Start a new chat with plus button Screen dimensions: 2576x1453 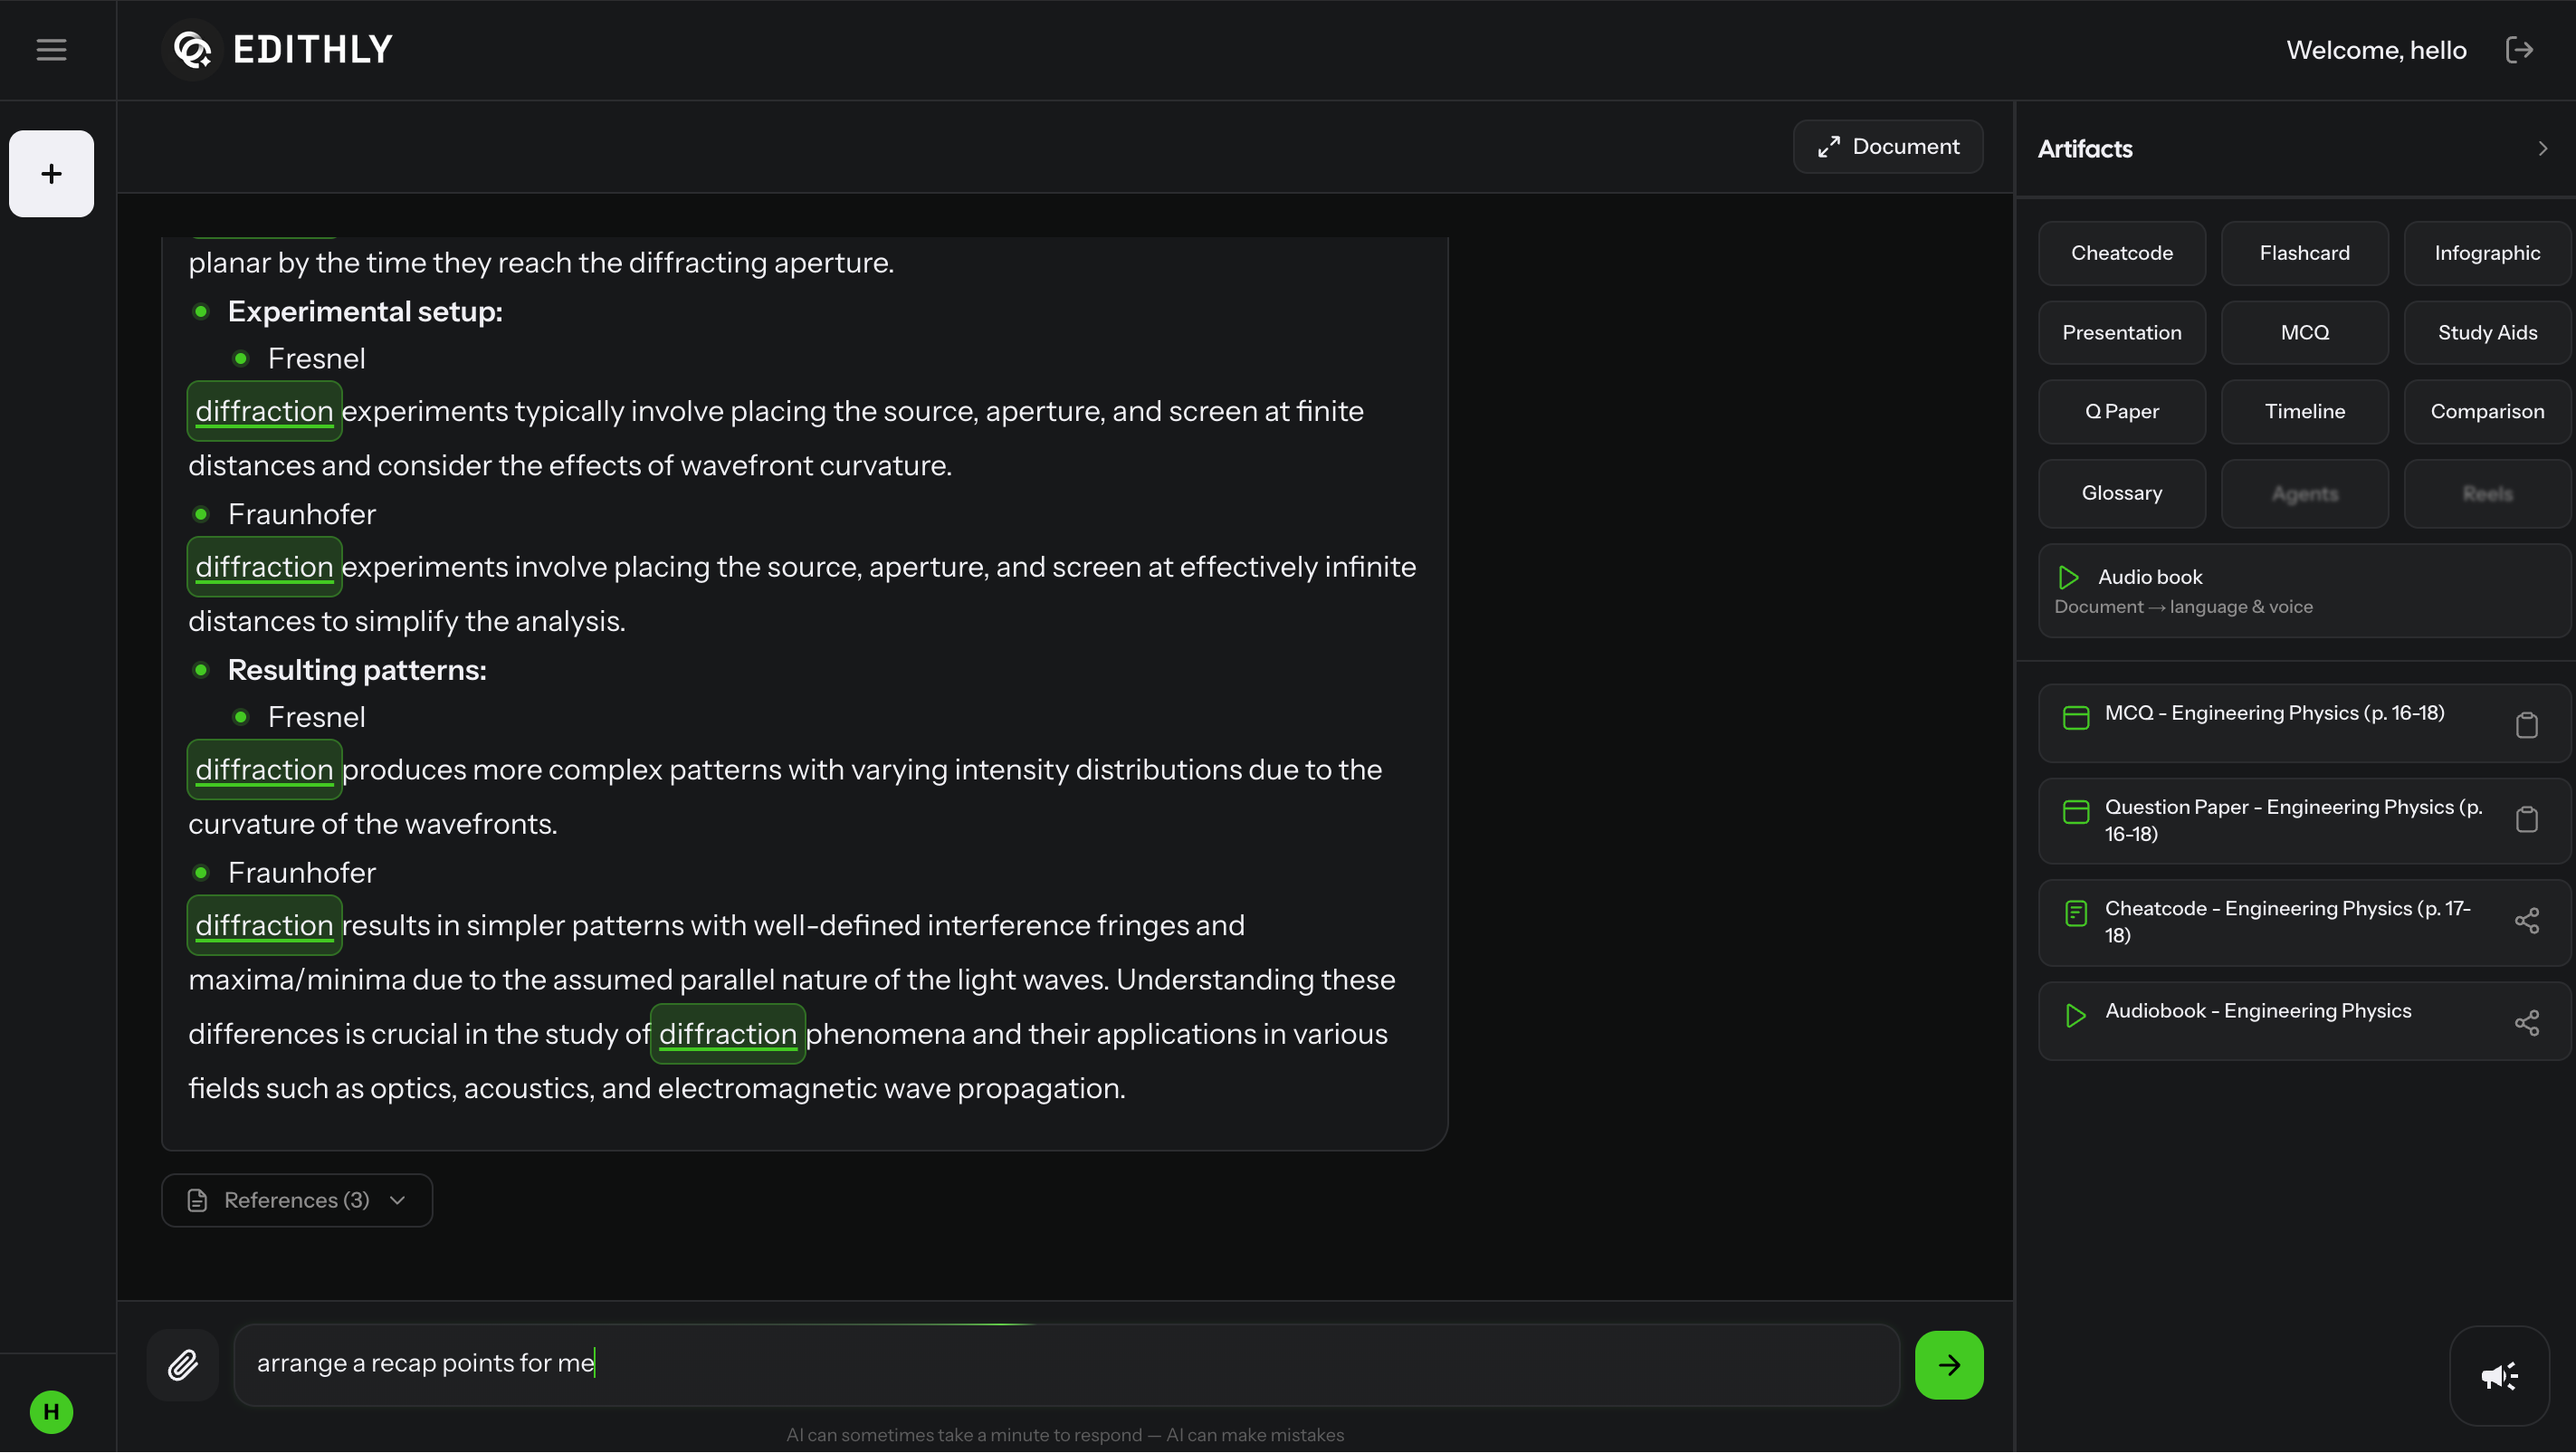pos(51,174)
